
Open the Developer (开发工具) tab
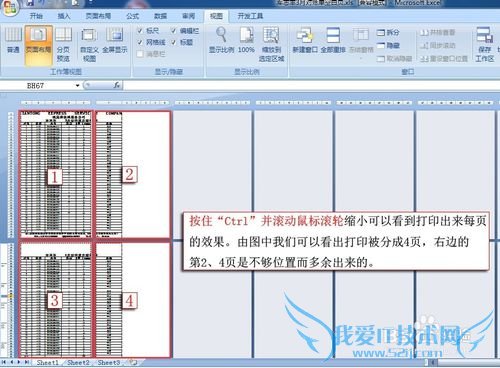250,16
